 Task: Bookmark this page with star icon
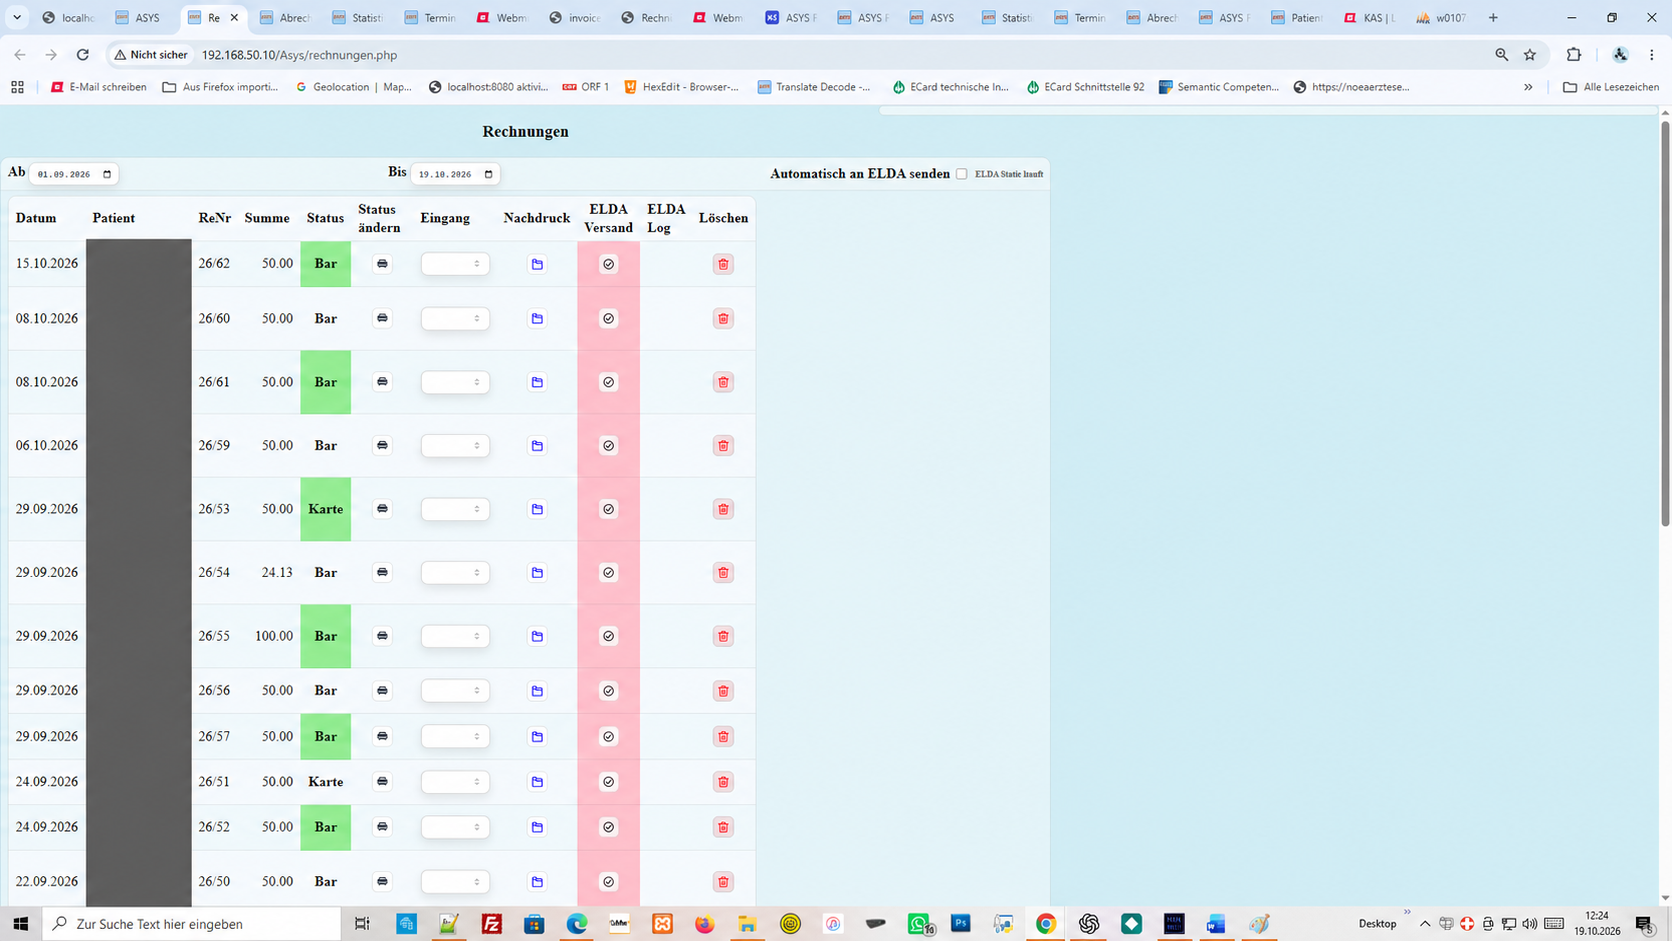[x=1529, y=55]
